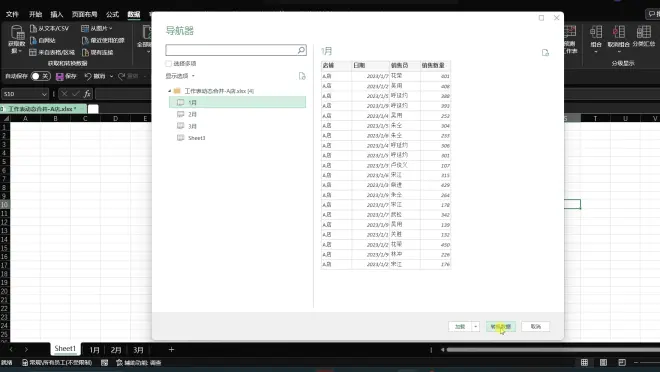
Task: Click the preview refresh icon above the table
Action: pyautogui.click(x=545, y=53)
